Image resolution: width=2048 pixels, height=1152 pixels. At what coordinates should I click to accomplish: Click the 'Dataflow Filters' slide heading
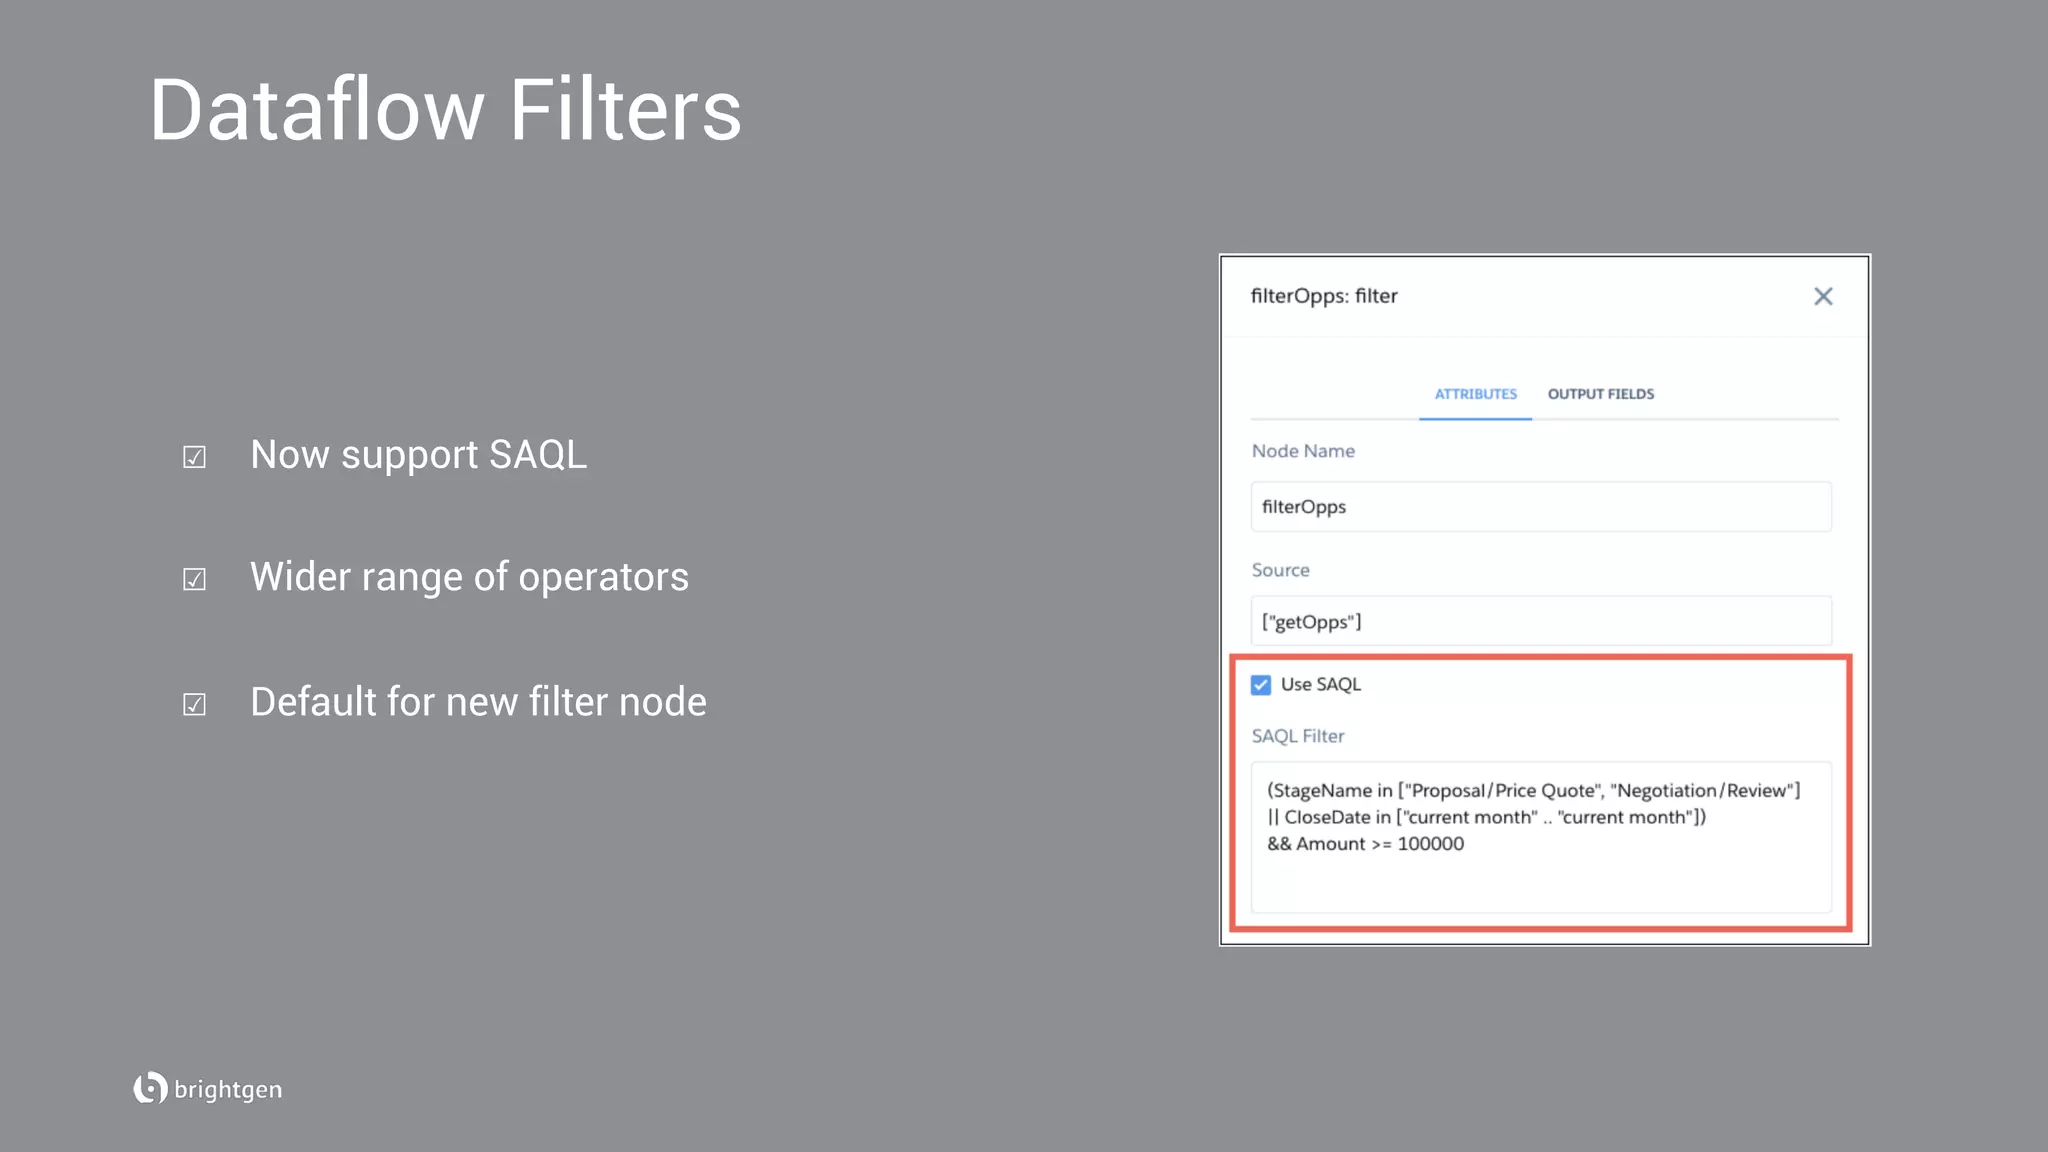[x=445, y=110]
